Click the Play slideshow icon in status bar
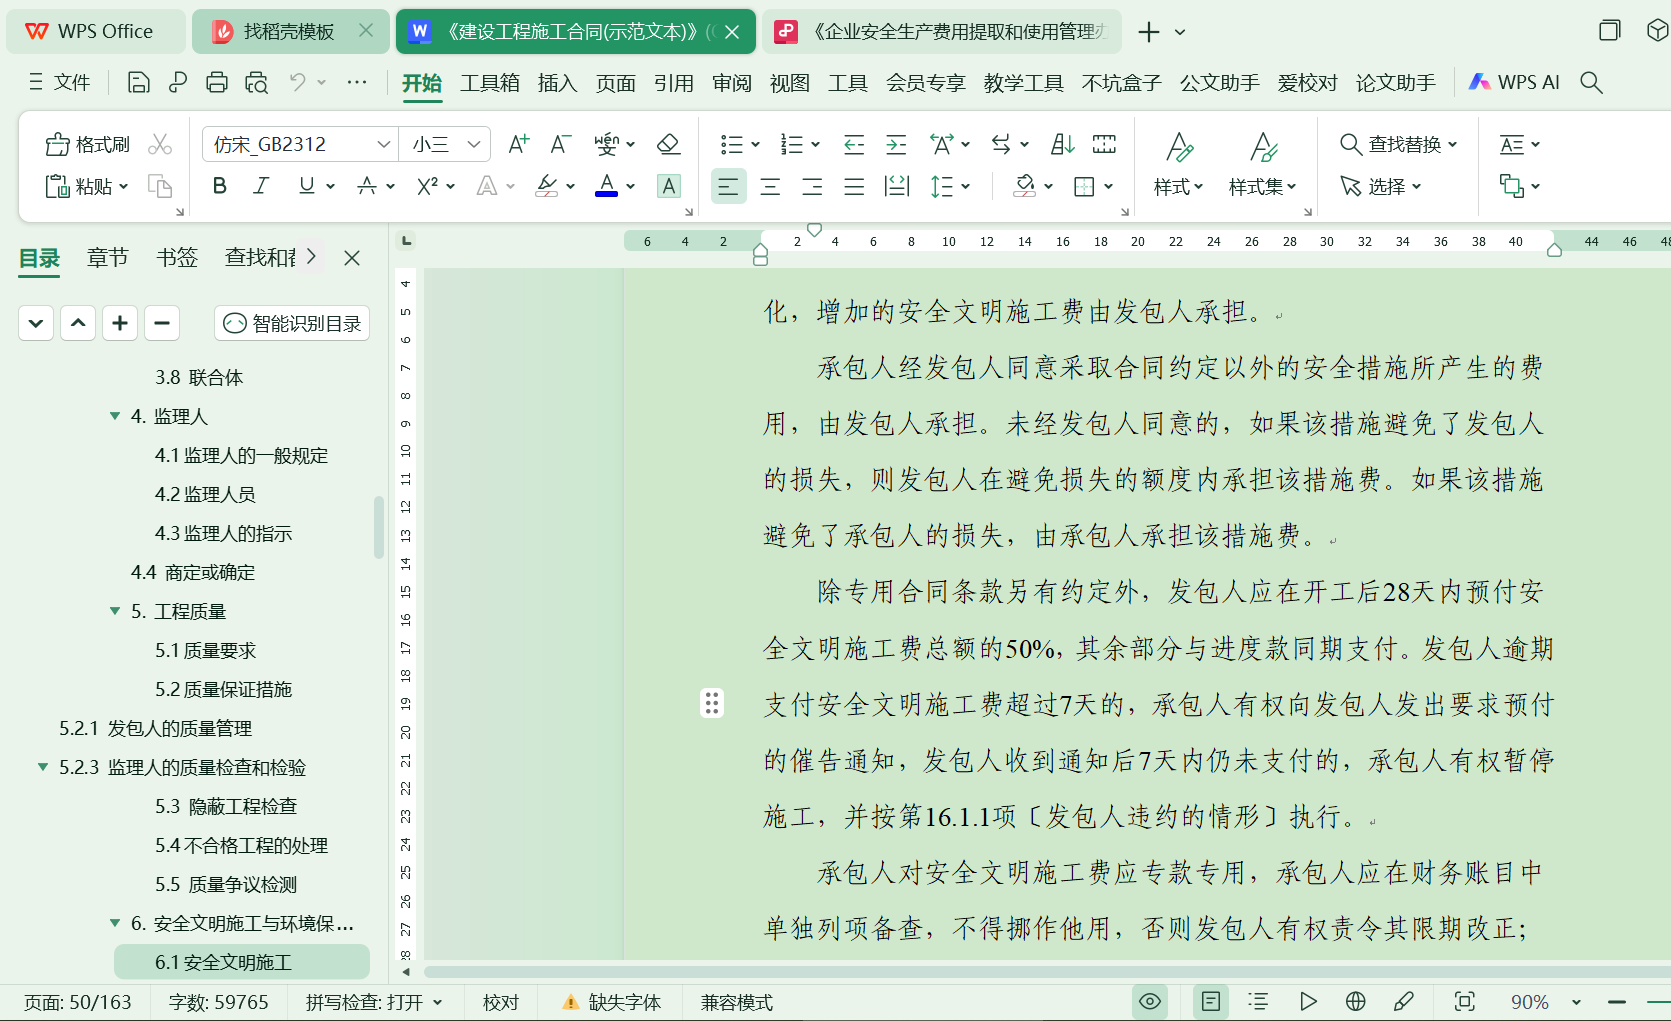The width and height of the screenshot is (1671, 1021). click(1307, 1001)
